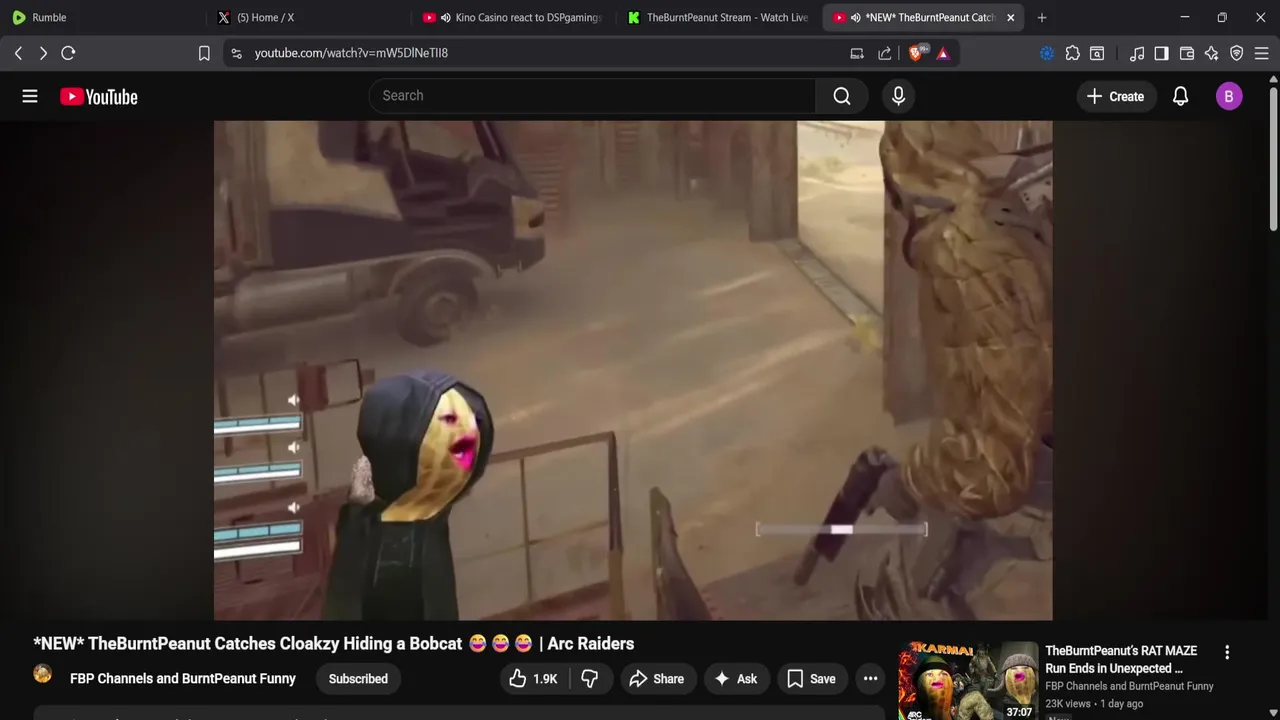1280x720 pixels.
Task: Click the Ask button
Action: [x=735, y=679]
